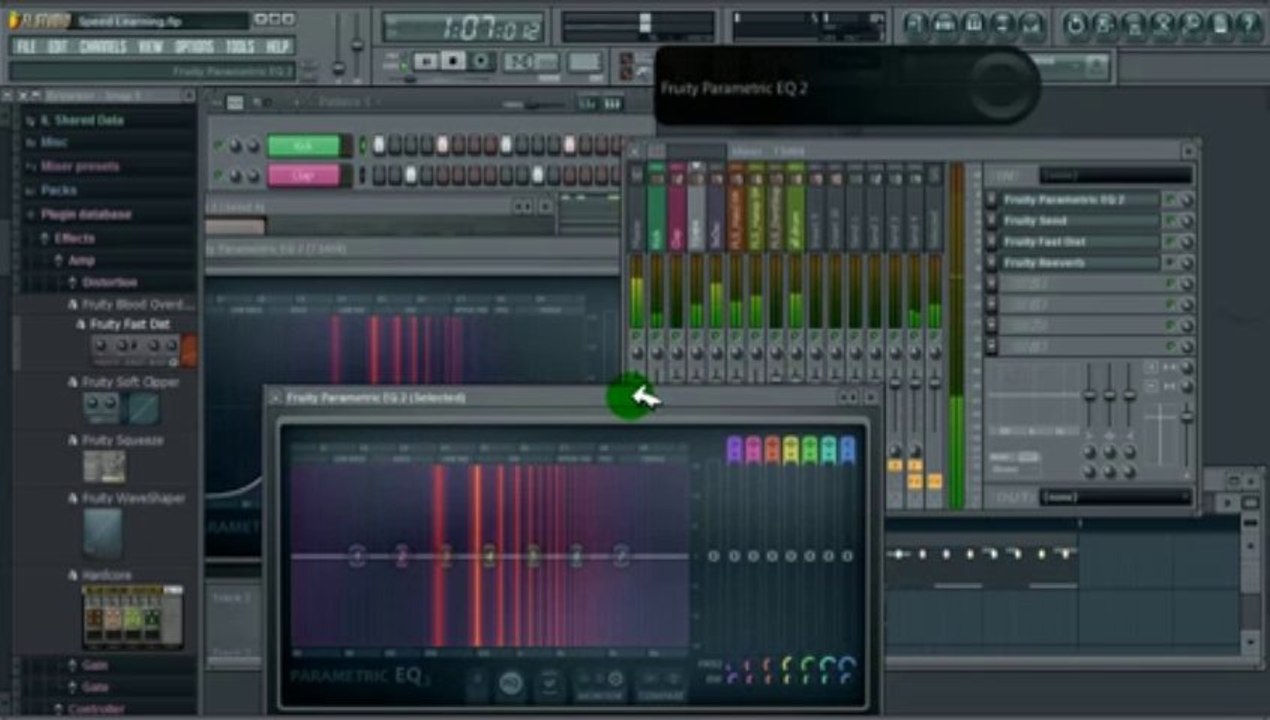The height and width of the screenshot is (720, 1270).
Task: Click the question-mark help icon in top toolbar
Action: [1249, 25]
